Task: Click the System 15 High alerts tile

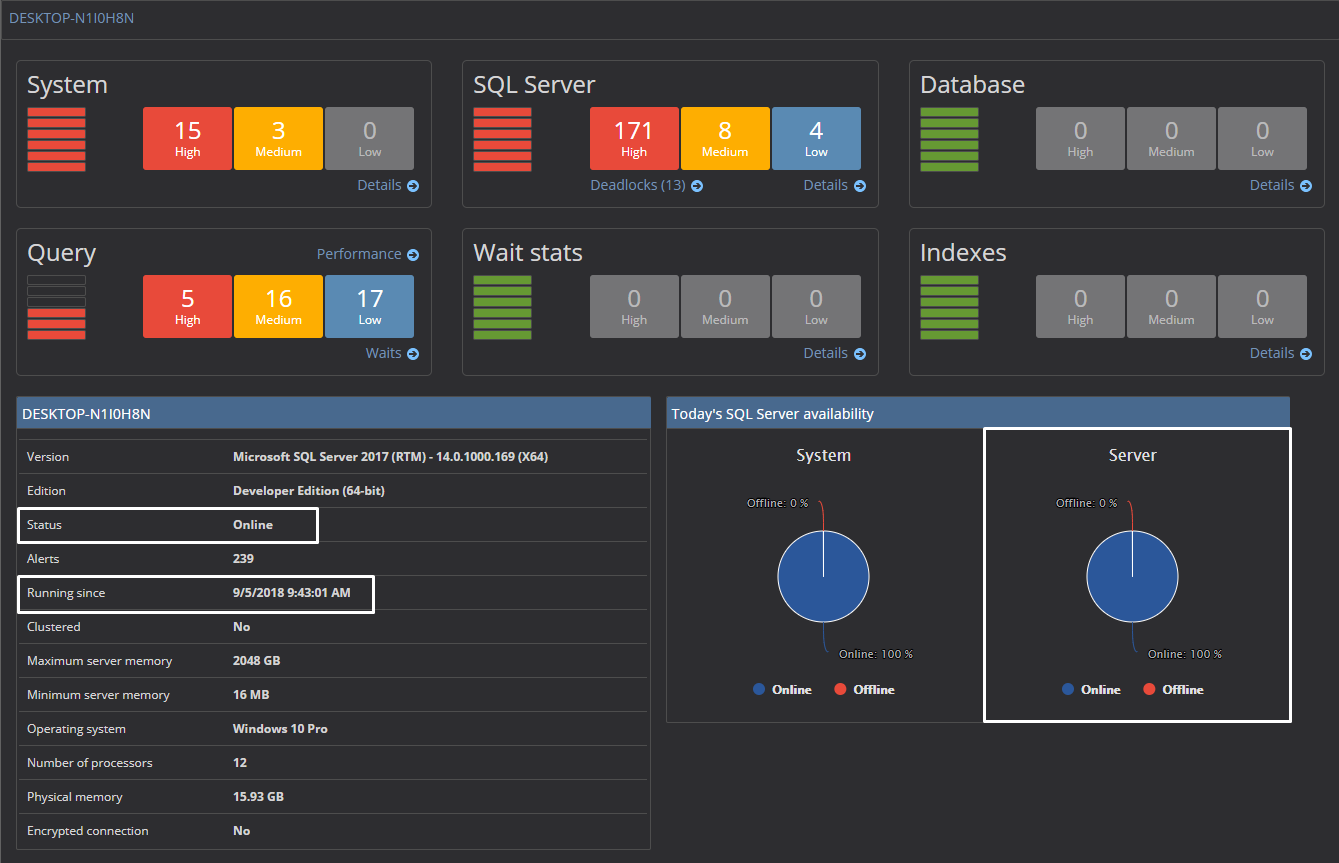Action: click(x=187, y=138)
